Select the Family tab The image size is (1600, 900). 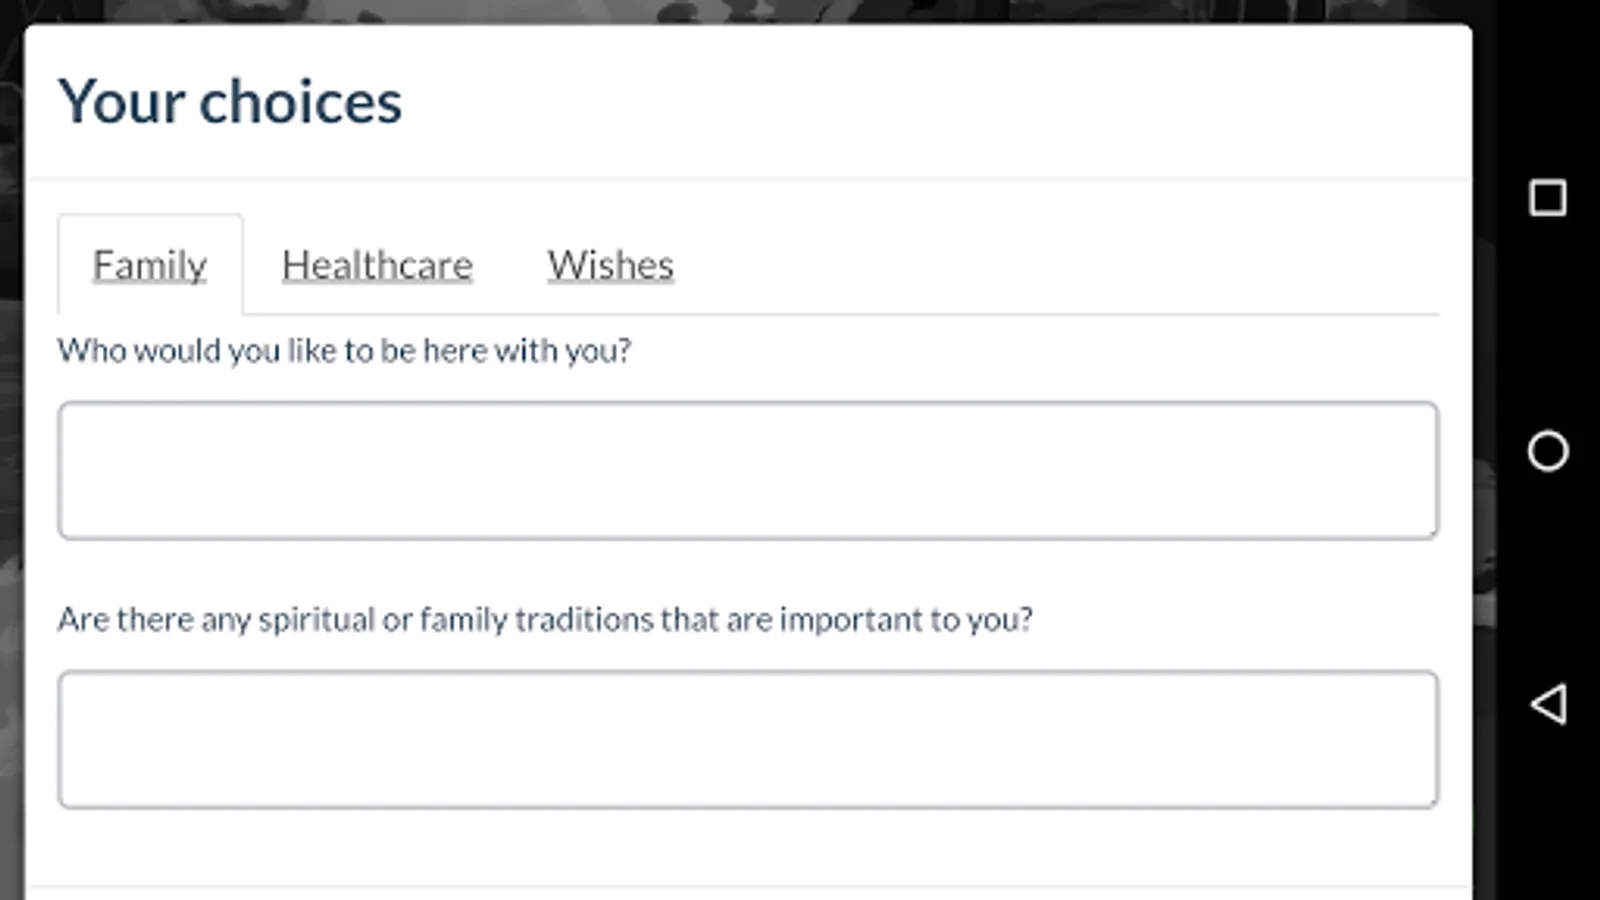coord(150,265)
